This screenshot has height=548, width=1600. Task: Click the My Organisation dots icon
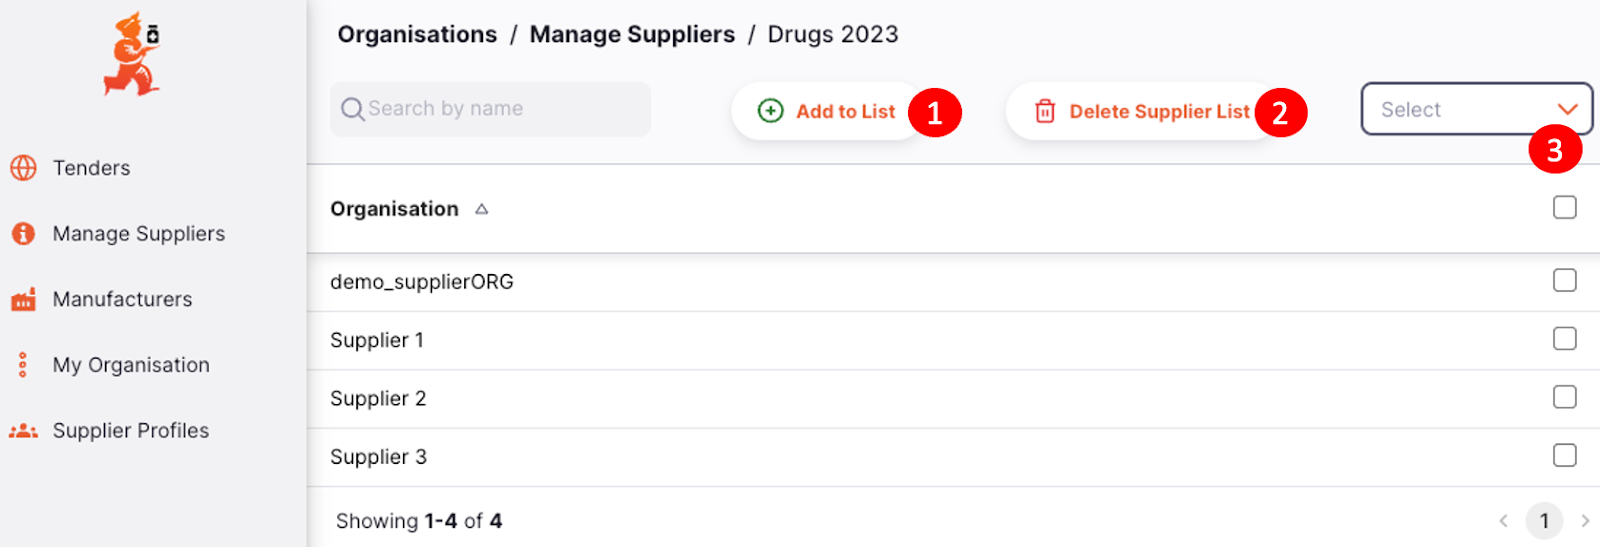pos(23,365)
